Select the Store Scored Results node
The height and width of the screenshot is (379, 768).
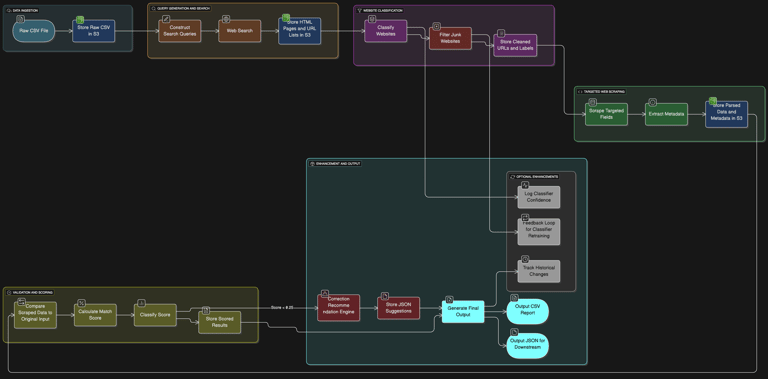(219, 322)
